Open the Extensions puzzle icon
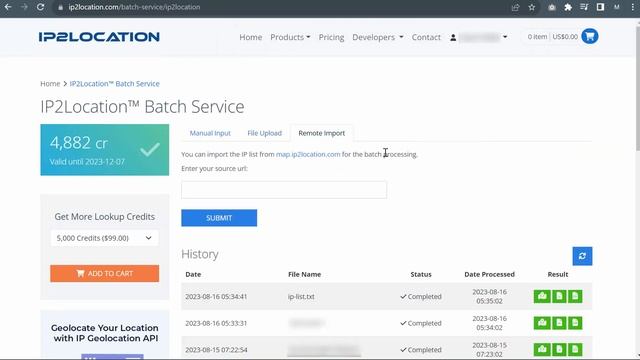The height and width of the screenshot is (360, 640). [x=568, y=7]
